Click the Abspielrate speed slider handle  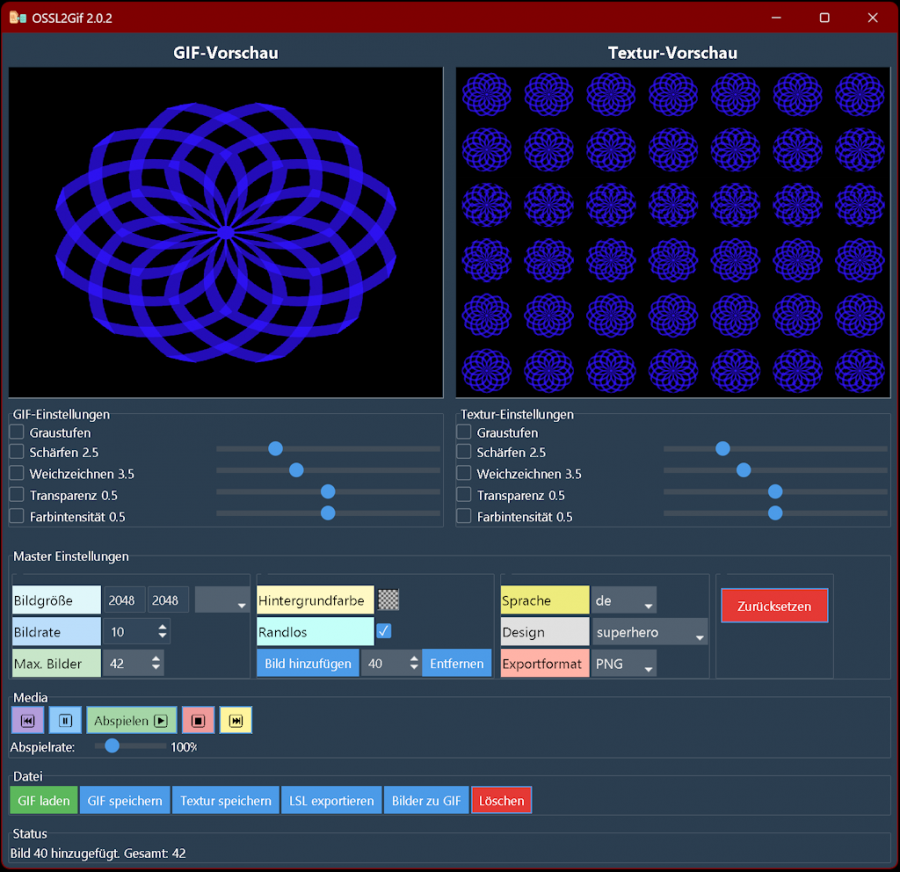[x=112, y=745]
